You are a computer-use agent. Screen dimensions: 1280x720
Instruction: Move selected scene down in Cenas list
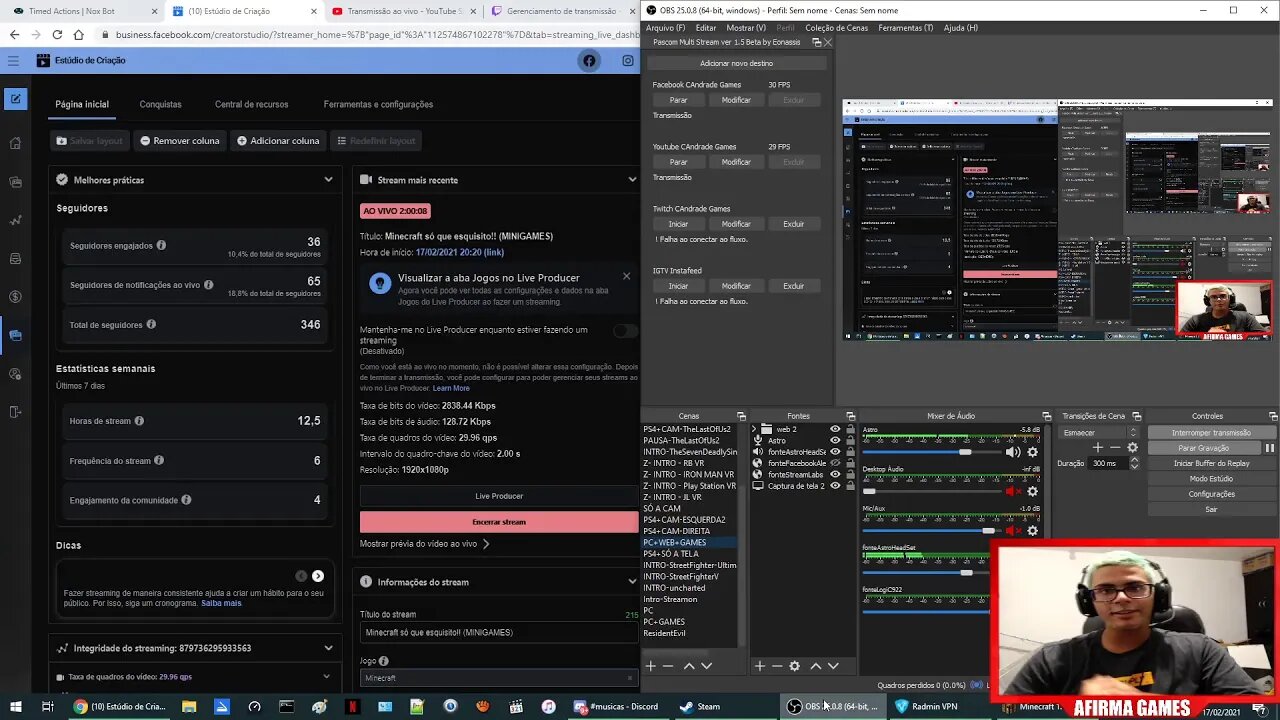coord(706,666)
